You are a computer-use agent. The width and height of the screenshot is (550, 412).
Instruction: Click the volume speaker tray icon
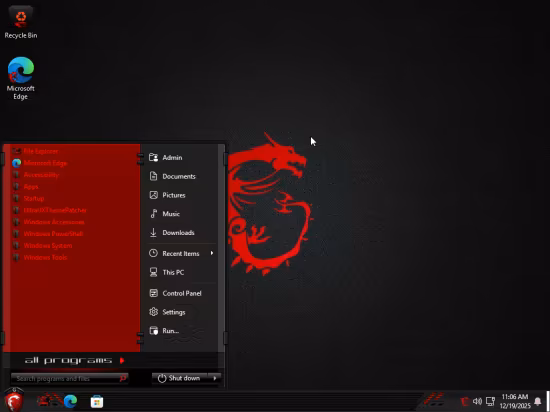point(477,401)
